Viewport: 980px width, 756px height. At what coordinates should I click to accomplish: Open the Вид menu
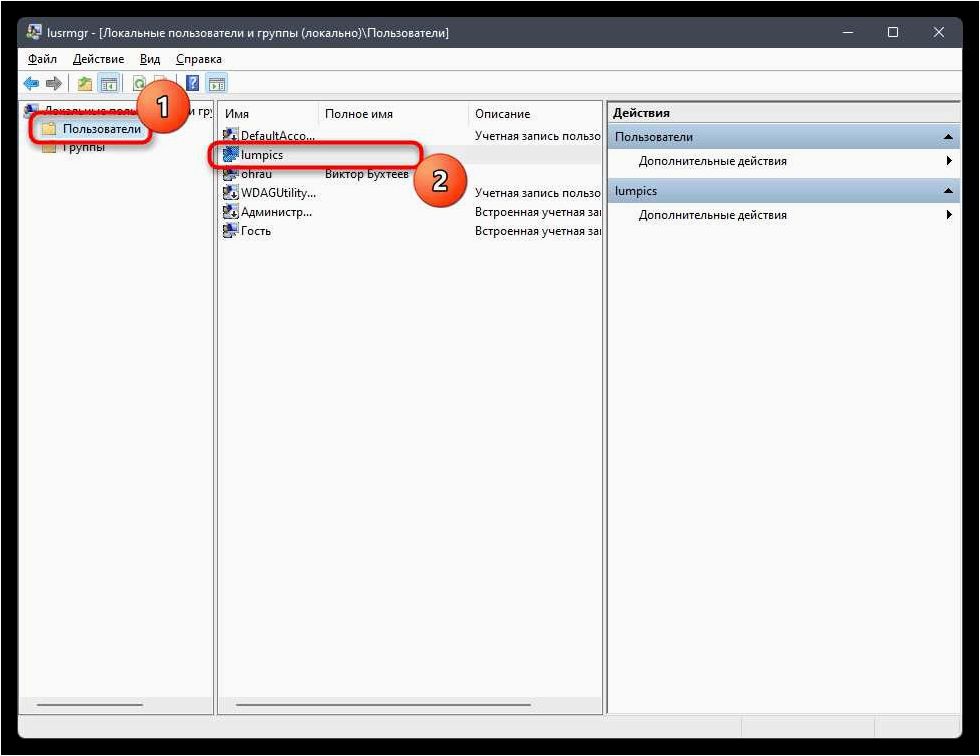pyautogui.click(x=150, y=59)
